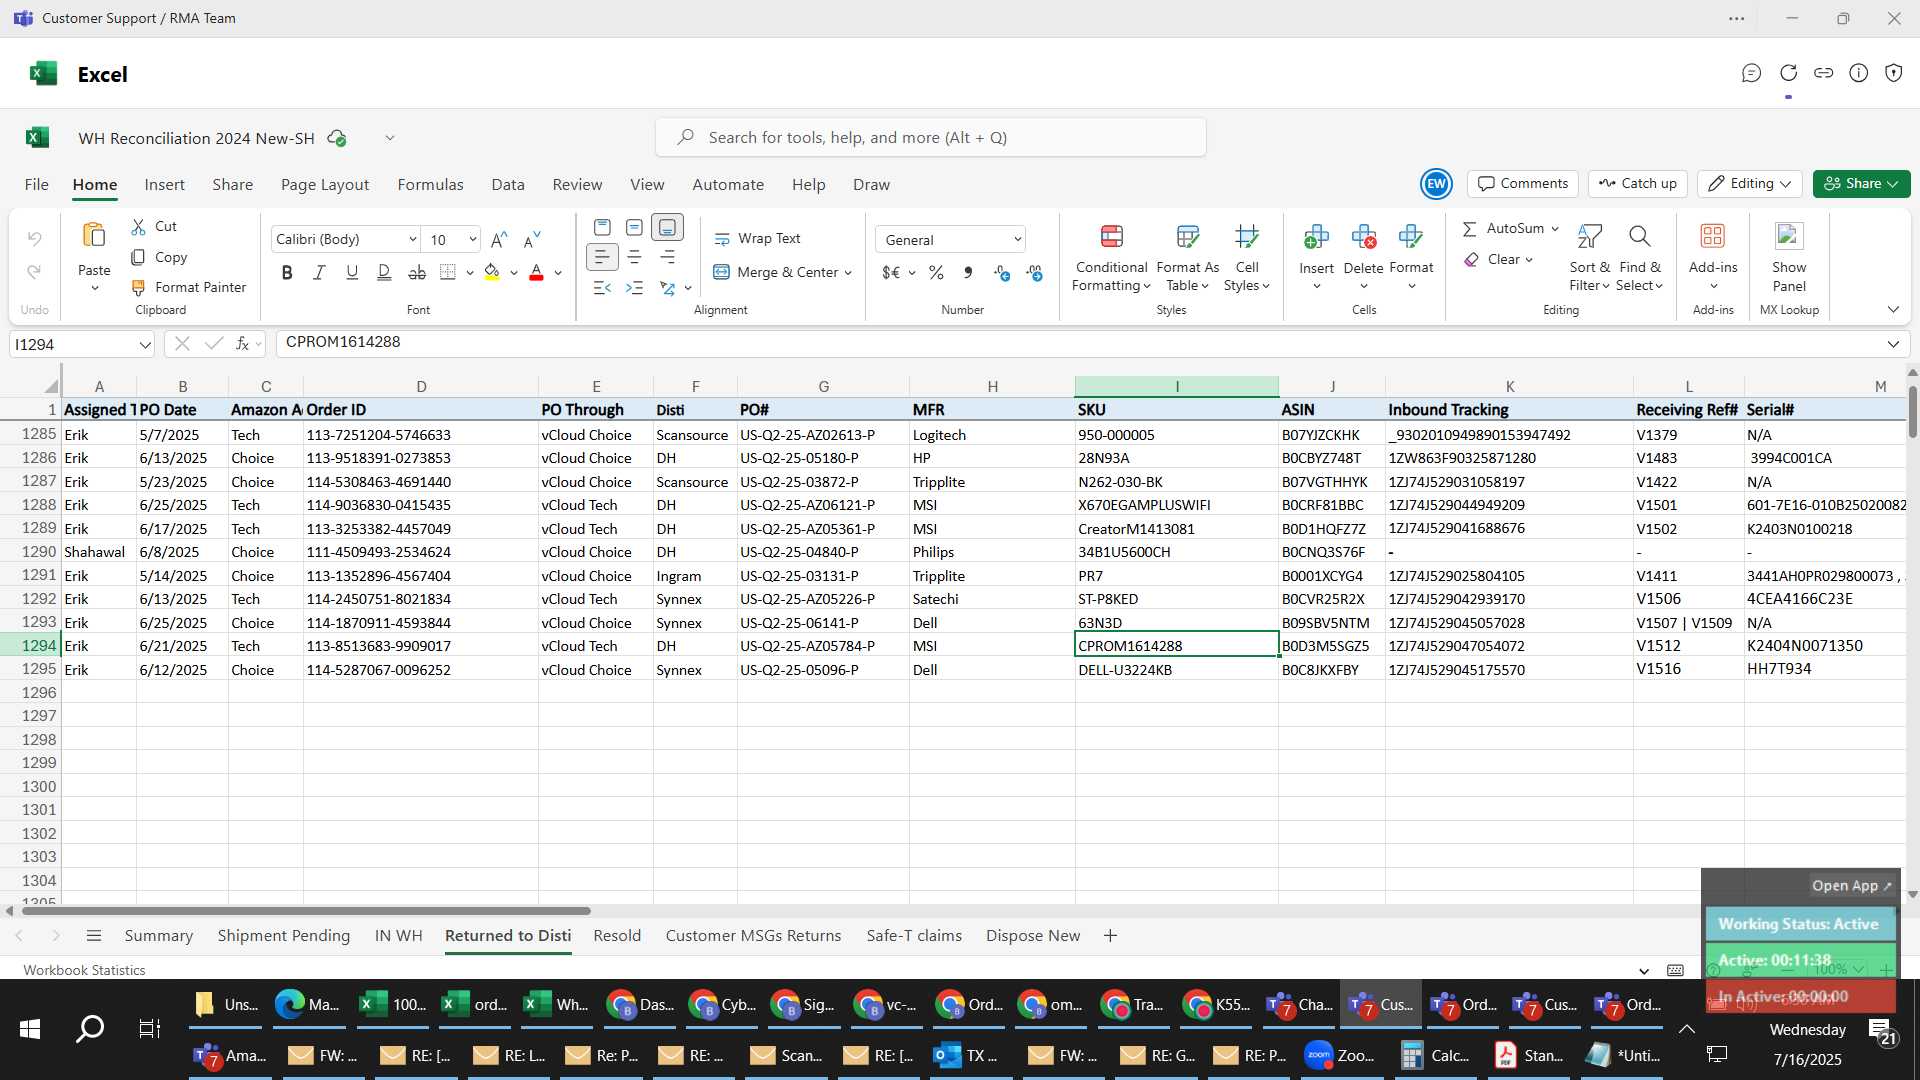1920x1080 pixels.
Task: Toggle bottom align in ribbon
Action: click(667, 227)
